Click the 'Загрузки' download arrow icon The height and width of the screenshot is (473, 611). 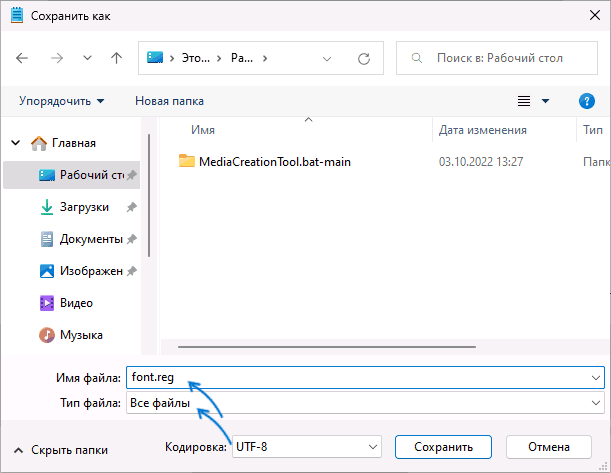point(47,207)
